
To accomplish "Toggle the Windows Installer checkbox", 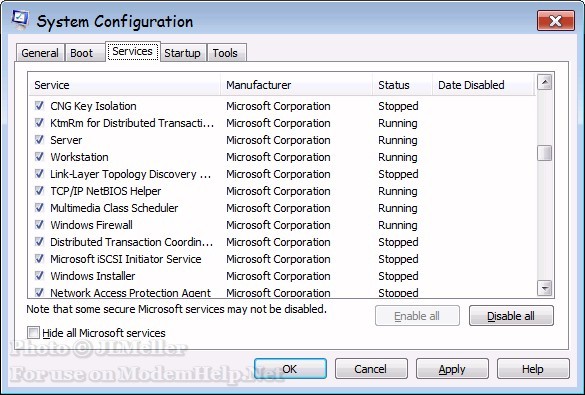I will pyautogui.click(x=39, y=276).
